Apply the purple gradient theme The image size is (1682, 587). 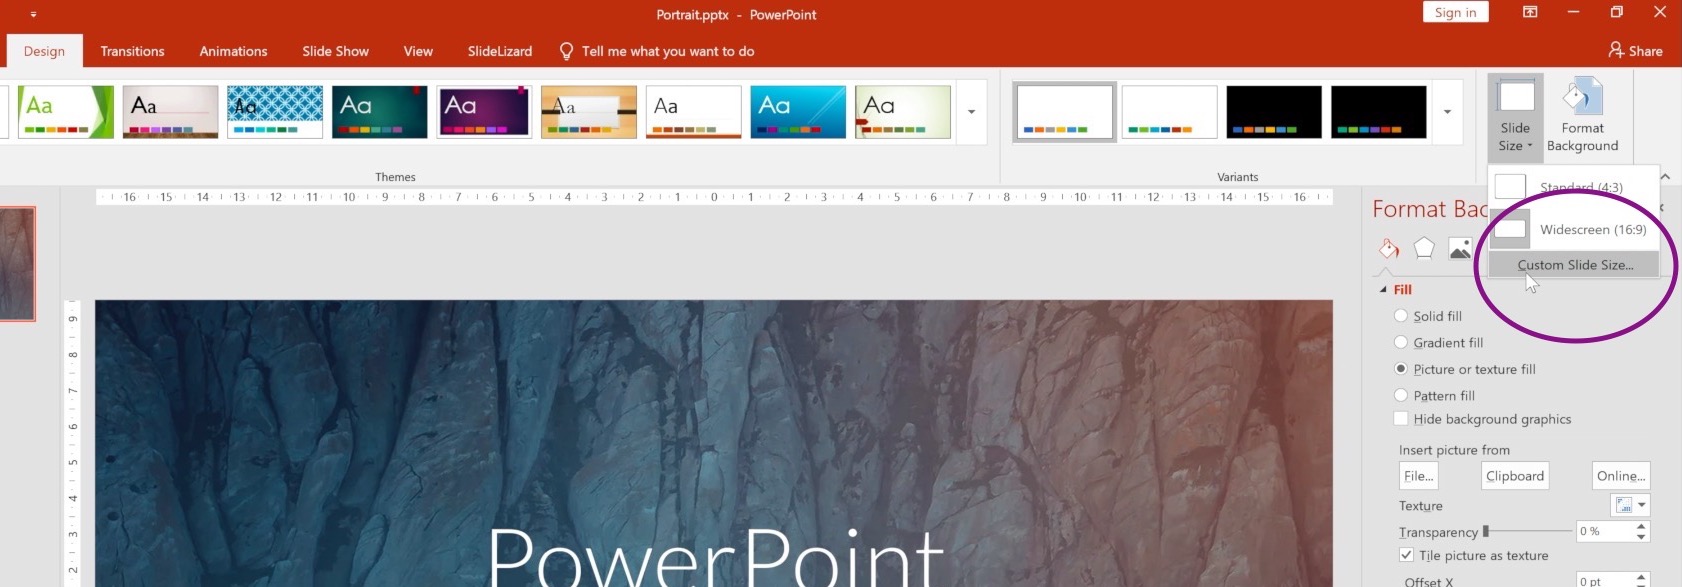tap(484, 111)
